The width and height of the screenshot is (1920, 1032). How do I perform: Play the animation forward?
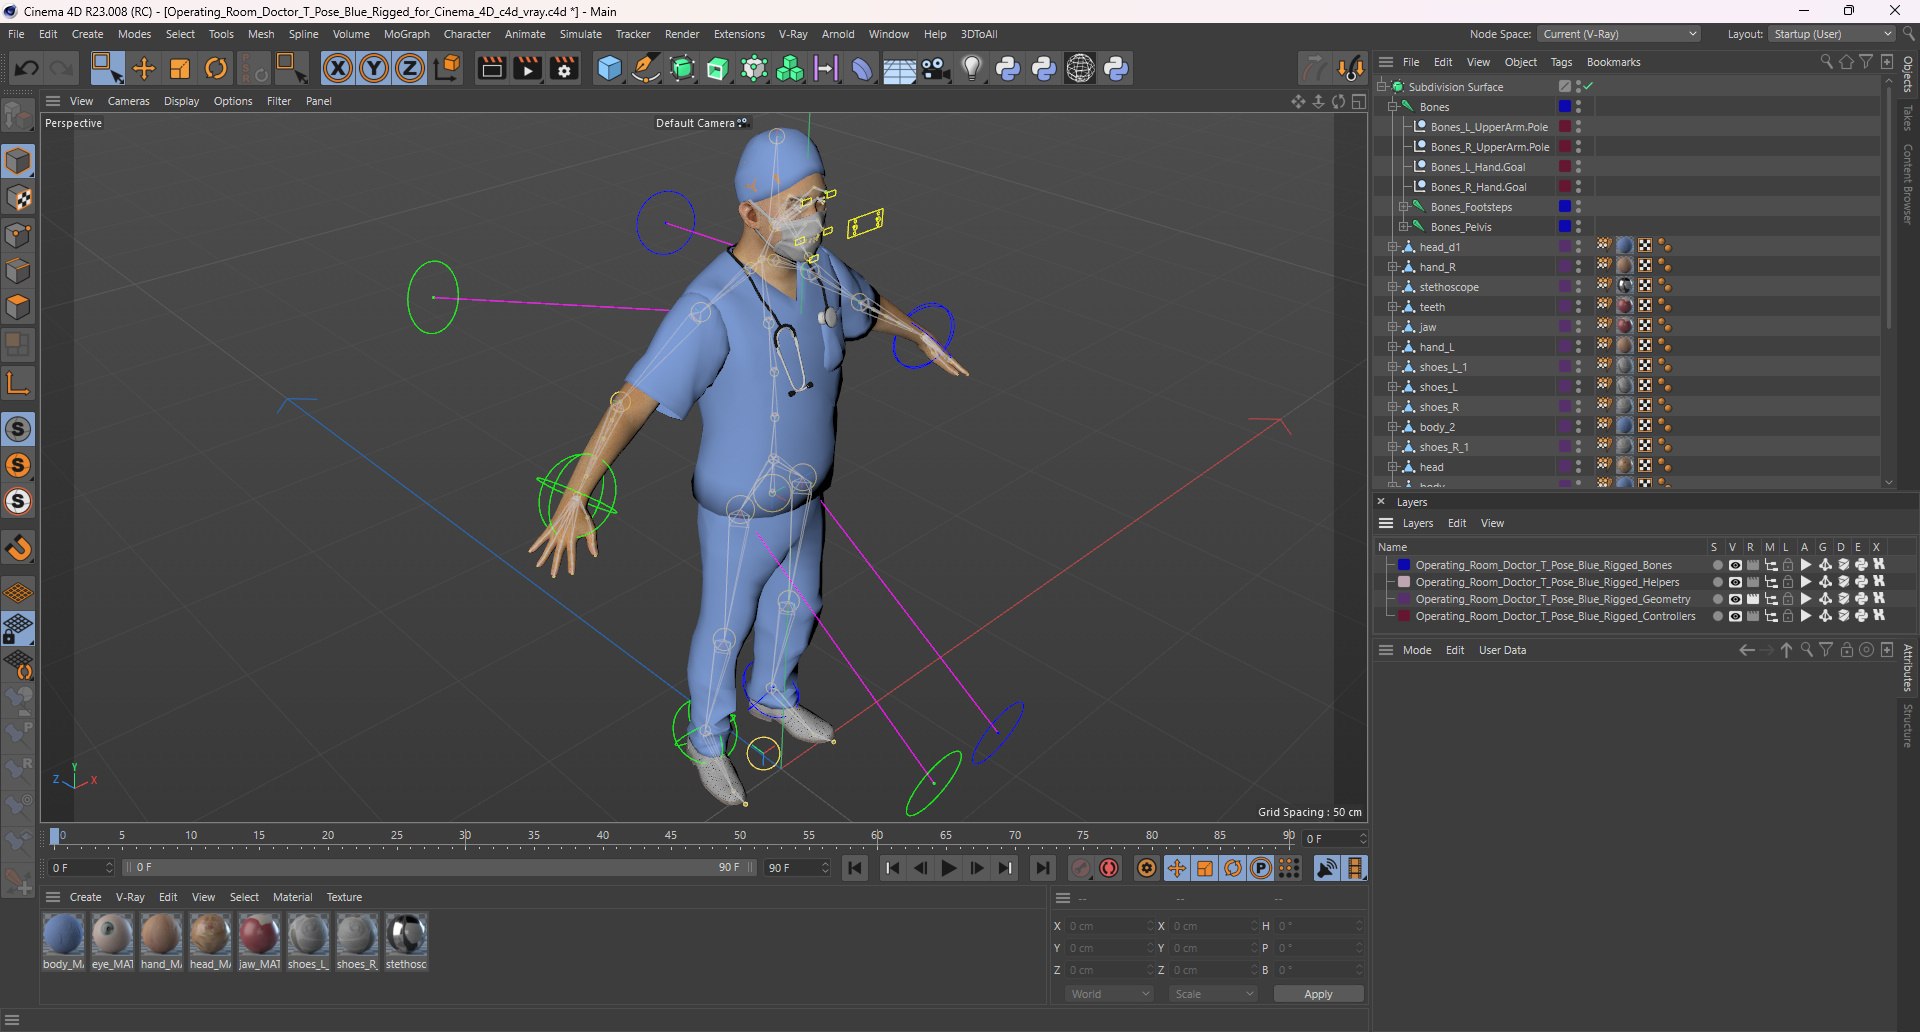[949, 868]
